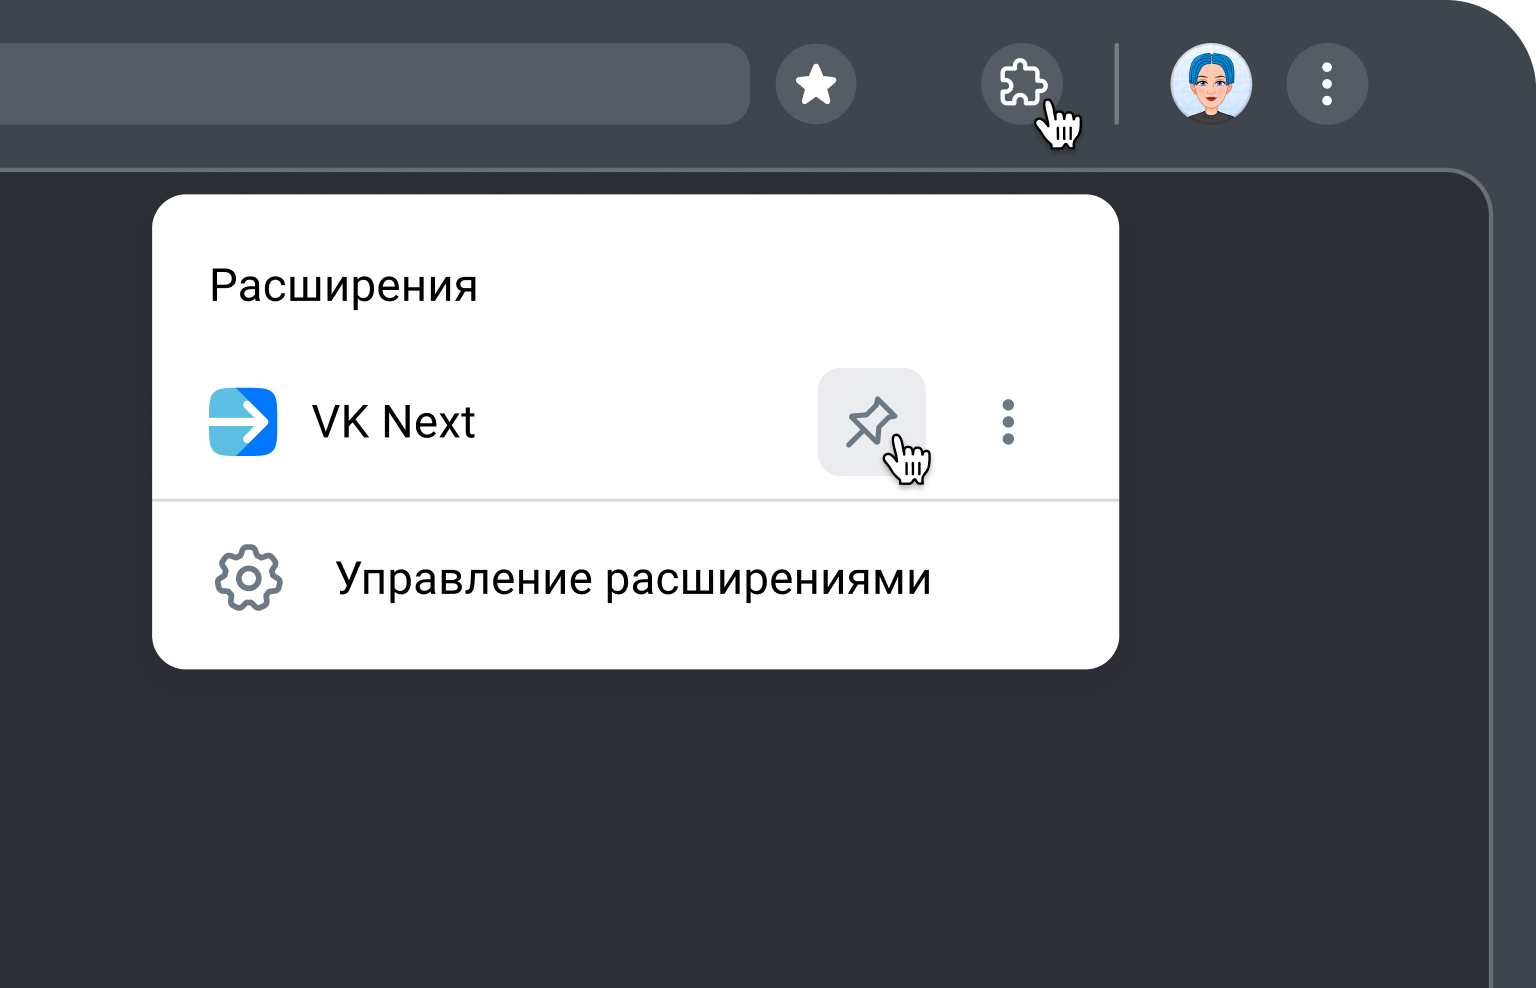Click the blue arrow VK Next logo
Image resolution: width=1536 pixels, height=988 pixels.
pos(243,422)
